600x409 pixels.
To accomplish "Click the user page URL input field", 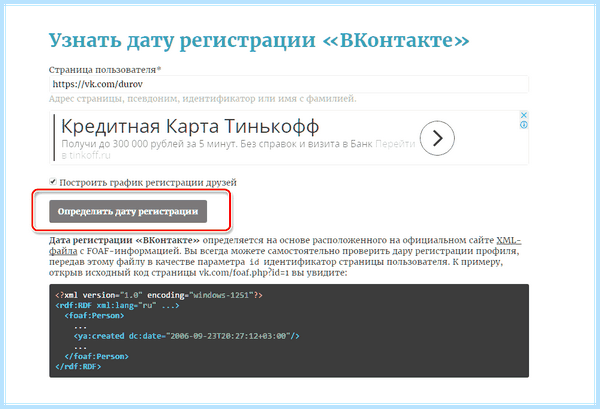I will tap(289, 84).
